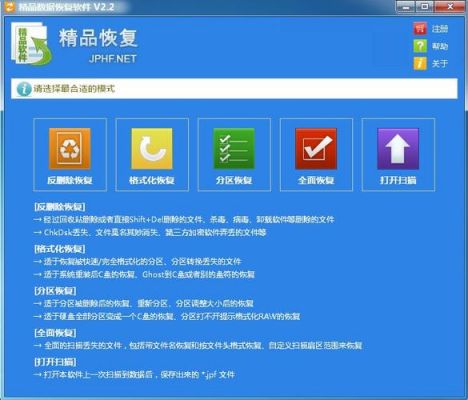
Task: Select the purple arrow open scan icon
Action: tap(398, 149)
